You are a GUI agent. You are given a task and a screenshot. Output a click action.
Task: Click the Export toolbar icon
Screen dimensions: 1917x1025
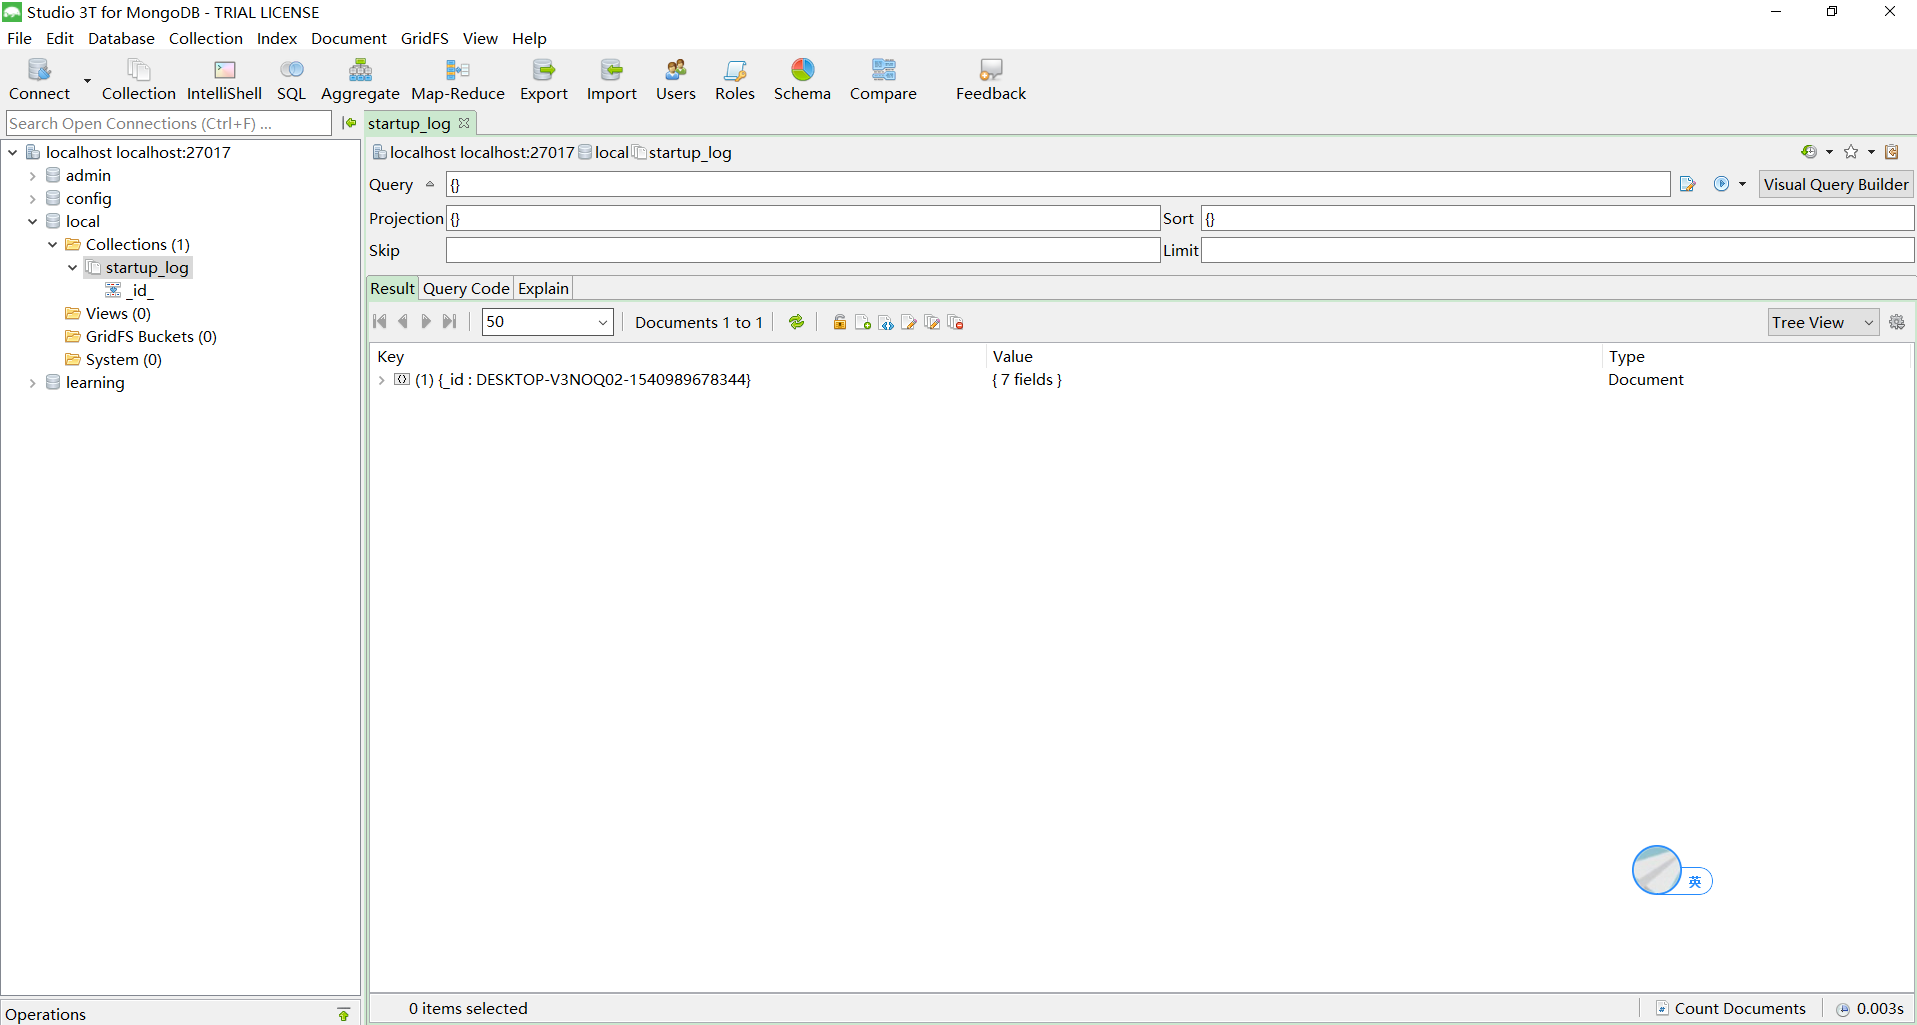[x=543, y=79]
